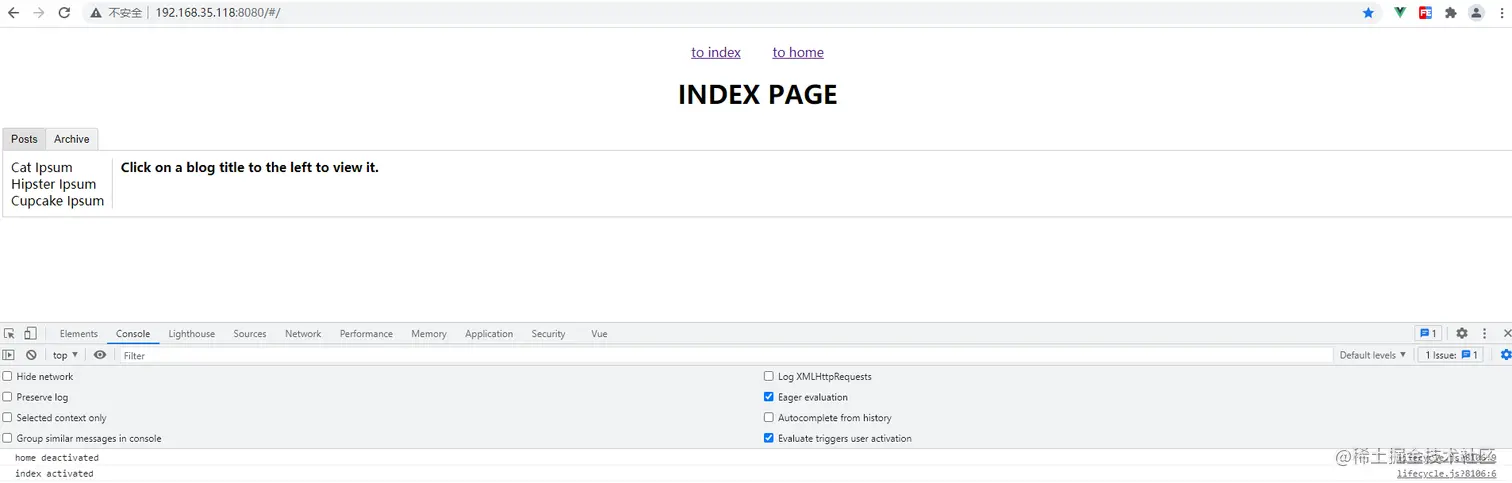Switch to the Archive tab
Image resolution: width=1512 pixels, height=483 pixels.
click(72, 139)
